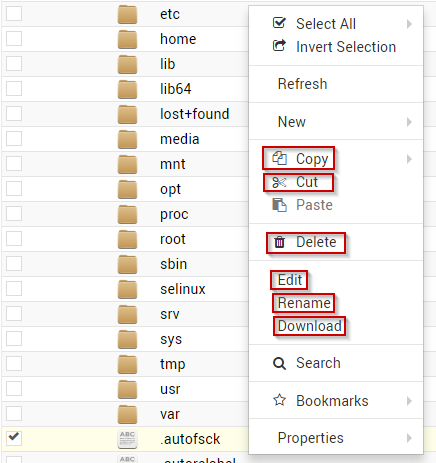Uncheck the .autofsck file checkbox
Screen dimensions: 436x463
pos(14,438)
